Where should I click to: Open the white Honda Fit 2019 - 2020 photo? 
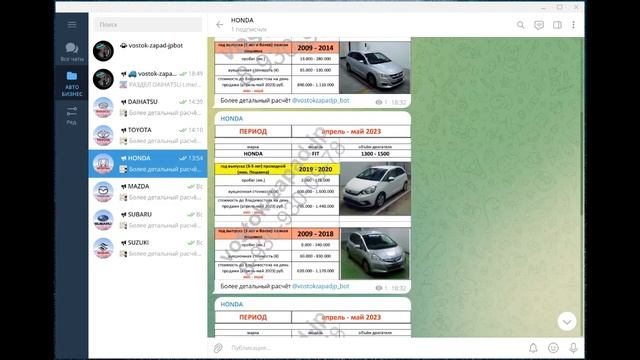(375, 189)
